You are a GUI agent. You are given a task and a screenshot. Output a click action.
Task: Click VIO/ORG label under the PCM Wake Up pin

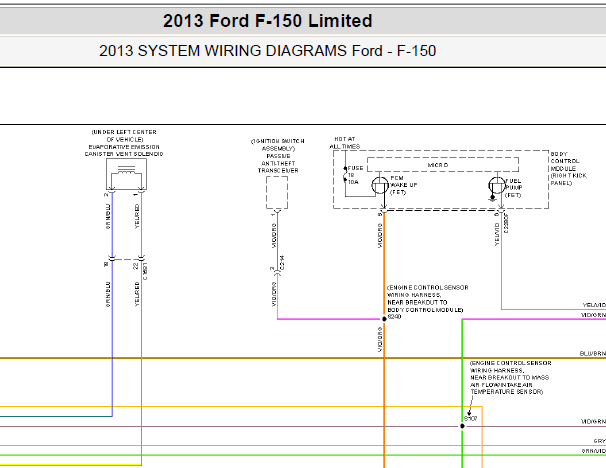point(380,236)
